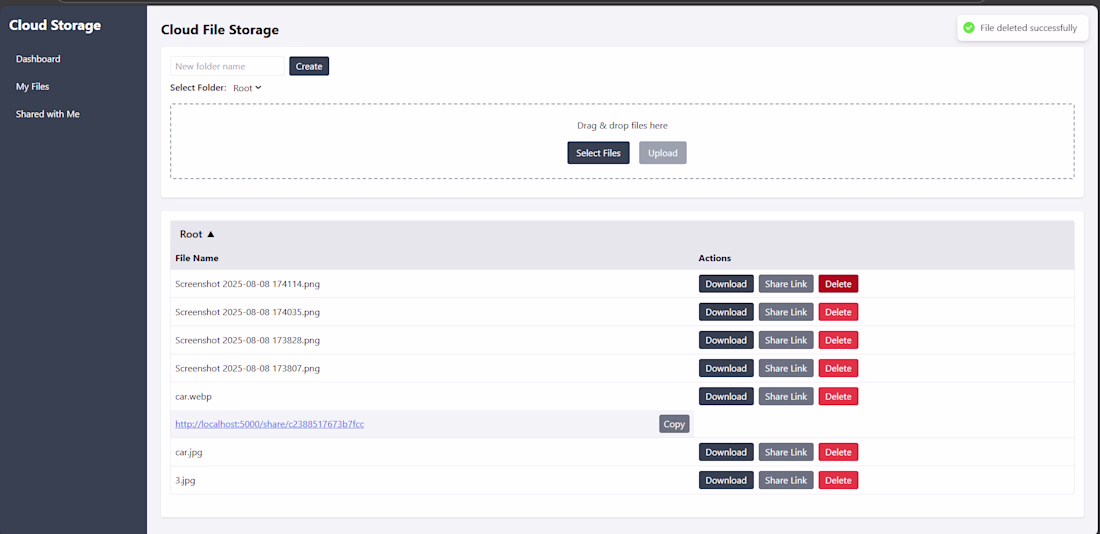Image resolution: width=1100 pixels, height=534 pixels.
Task: Delete Screenshot 2025-08-08 173807.png
Action: pyautogui.click(x=838, y=368)
